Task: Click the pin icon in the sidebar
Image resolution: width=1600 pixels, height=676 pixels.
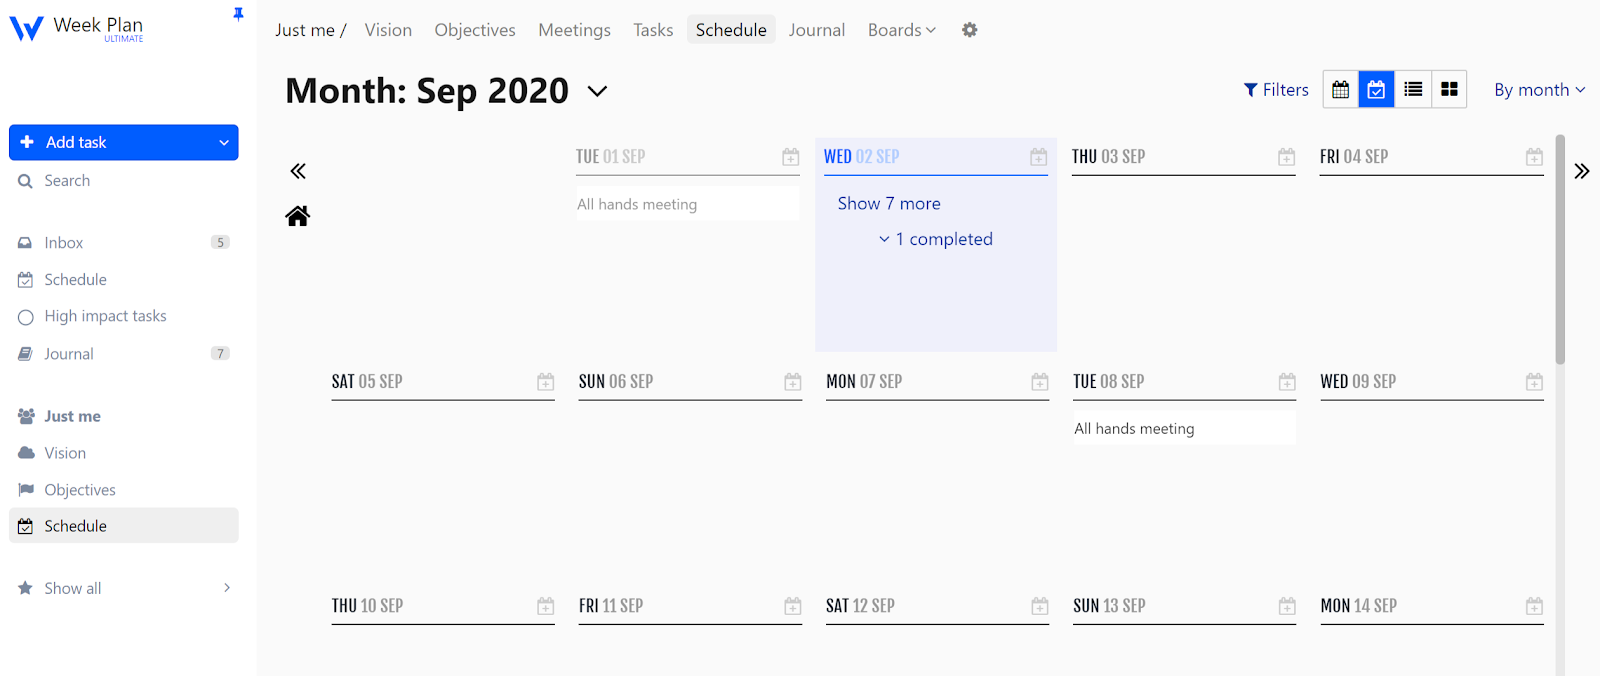Action: coord(238,14)
